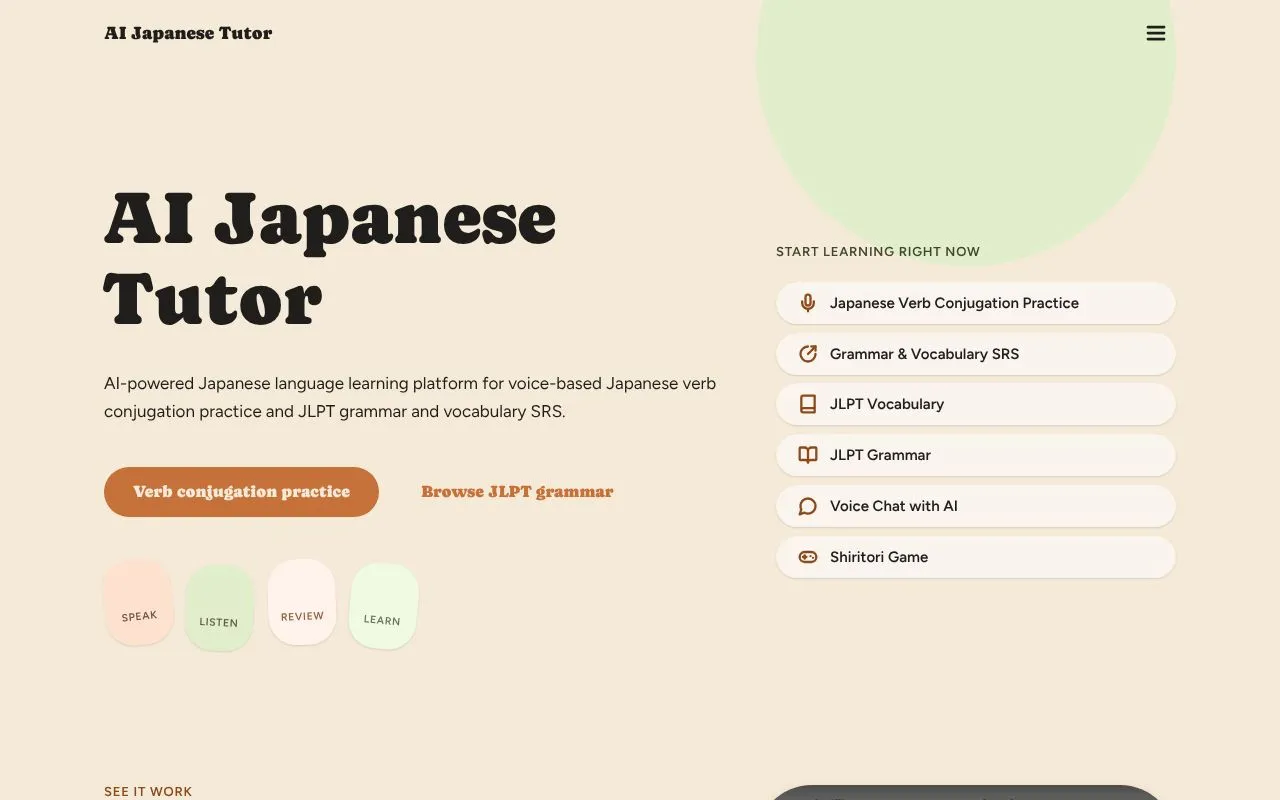1280x800 pixels.
Task: Click the SPEAK card
Action: pos(139,602)
